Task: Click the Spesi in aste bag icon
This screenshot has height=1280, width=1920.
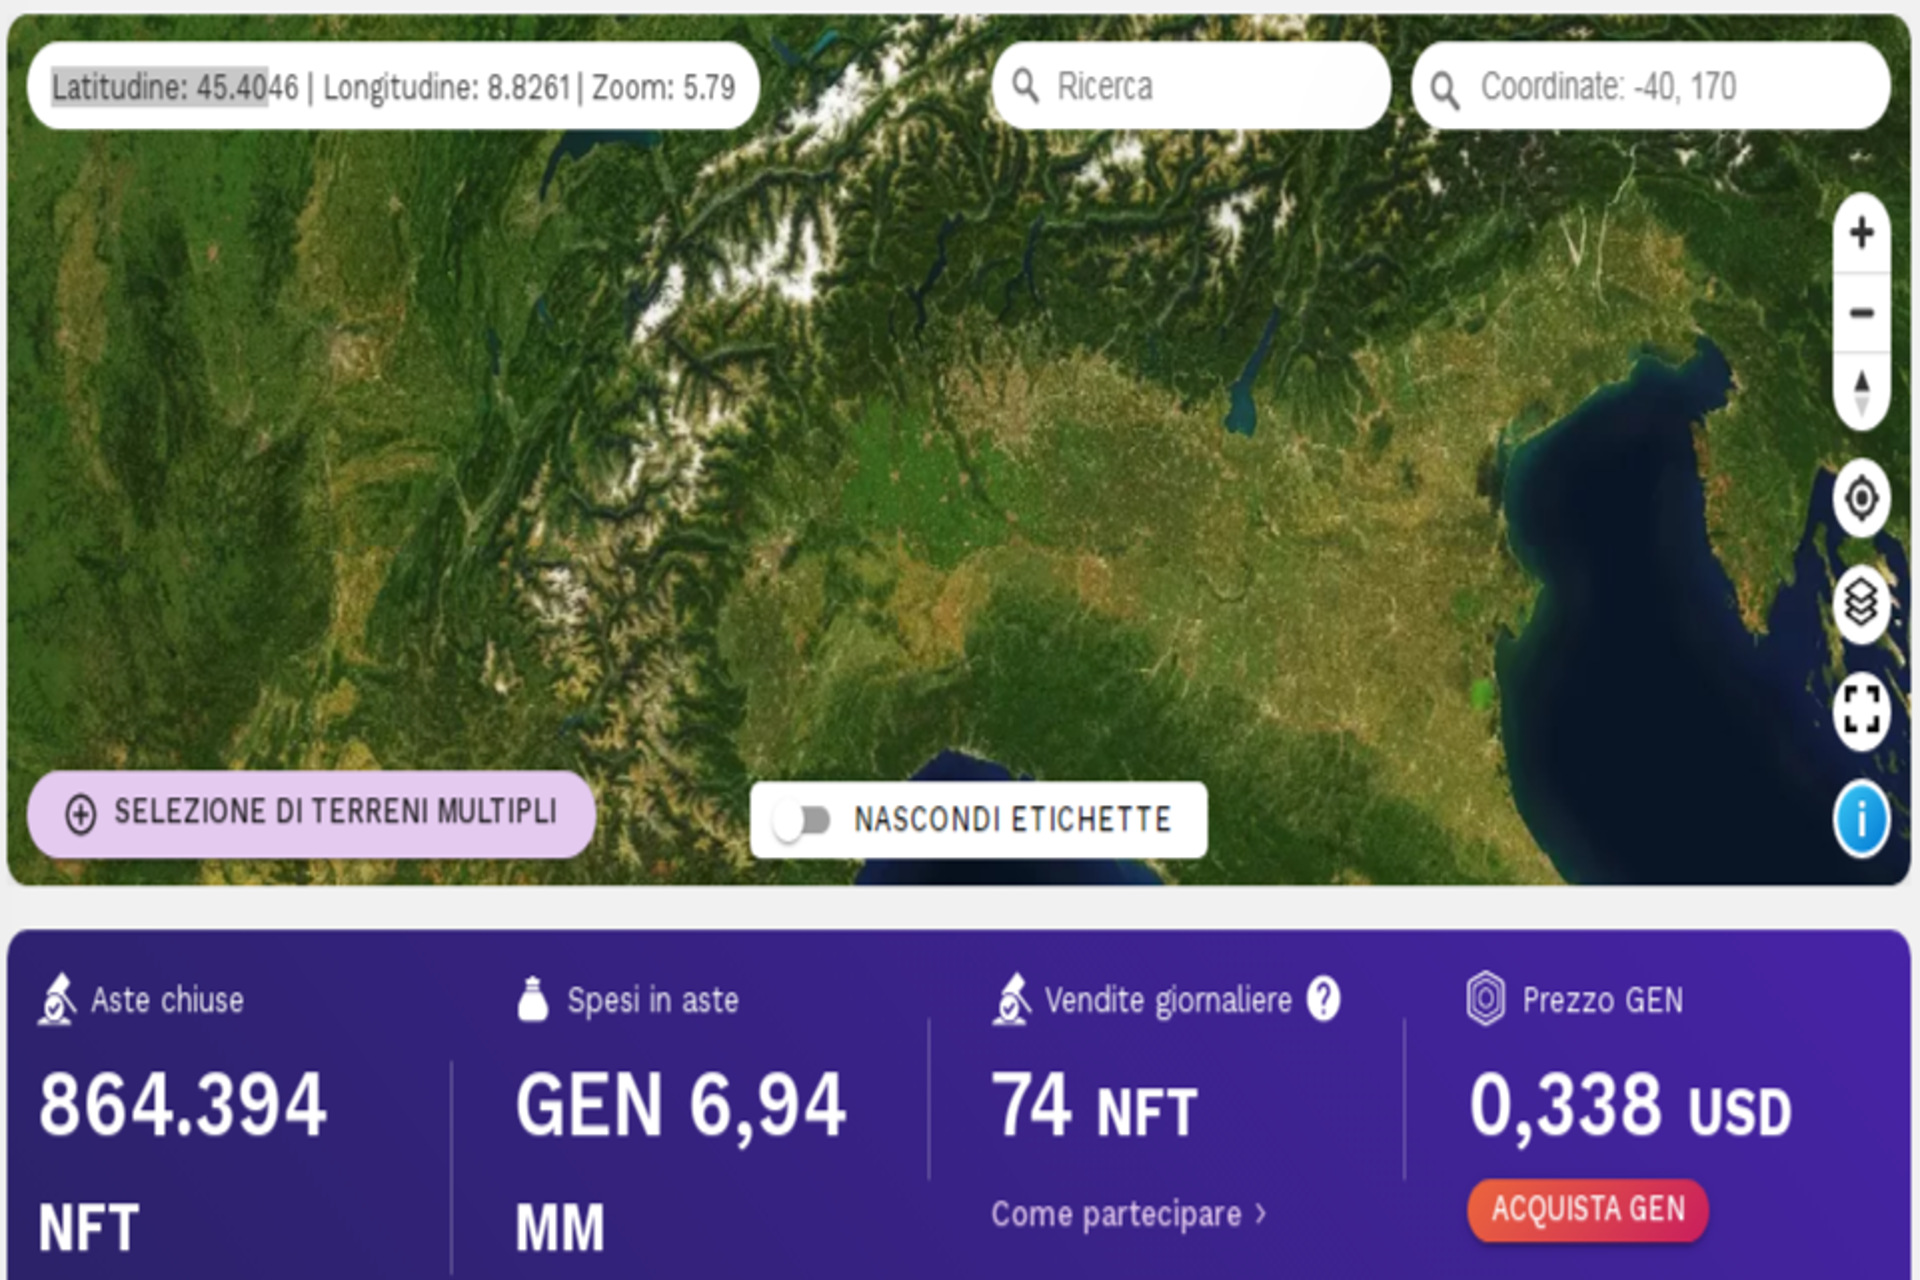Action: pyautogui.click(x=533, y=999)
